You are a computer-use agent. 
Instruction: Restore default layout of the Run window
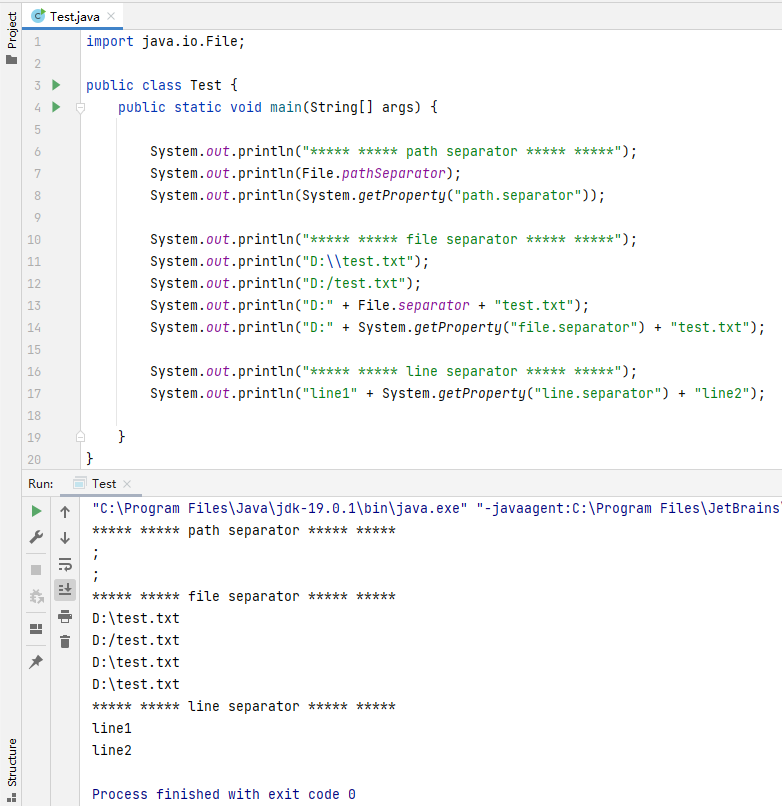click(x=36, y=628)
